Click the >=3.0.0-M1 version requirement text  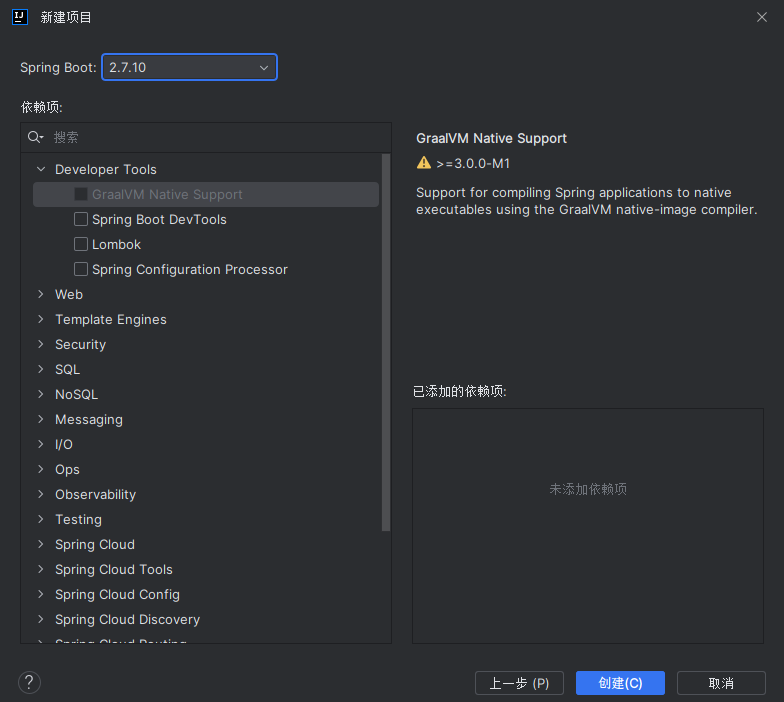(473, 164)
